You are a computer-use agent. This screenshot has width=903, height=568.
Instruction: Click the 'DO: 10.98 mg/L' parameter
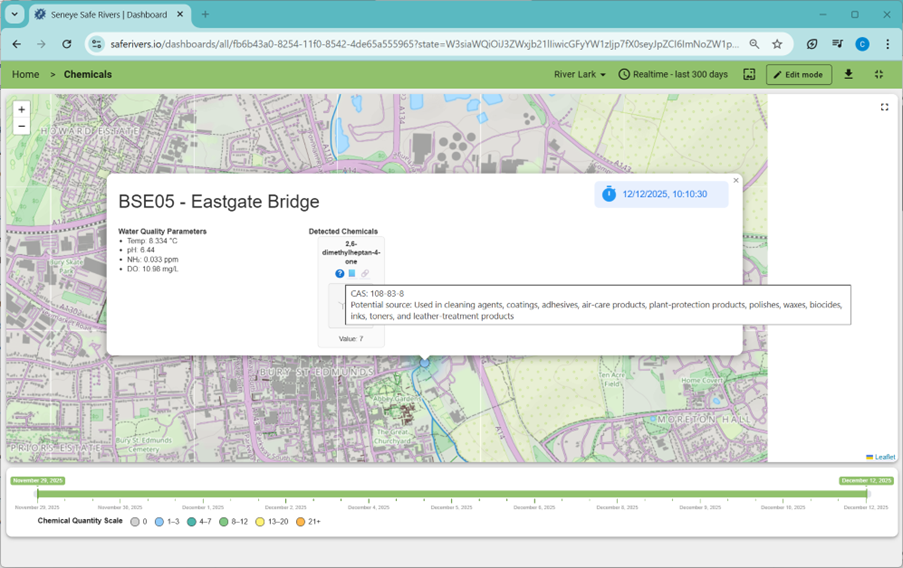pos(153,269)
